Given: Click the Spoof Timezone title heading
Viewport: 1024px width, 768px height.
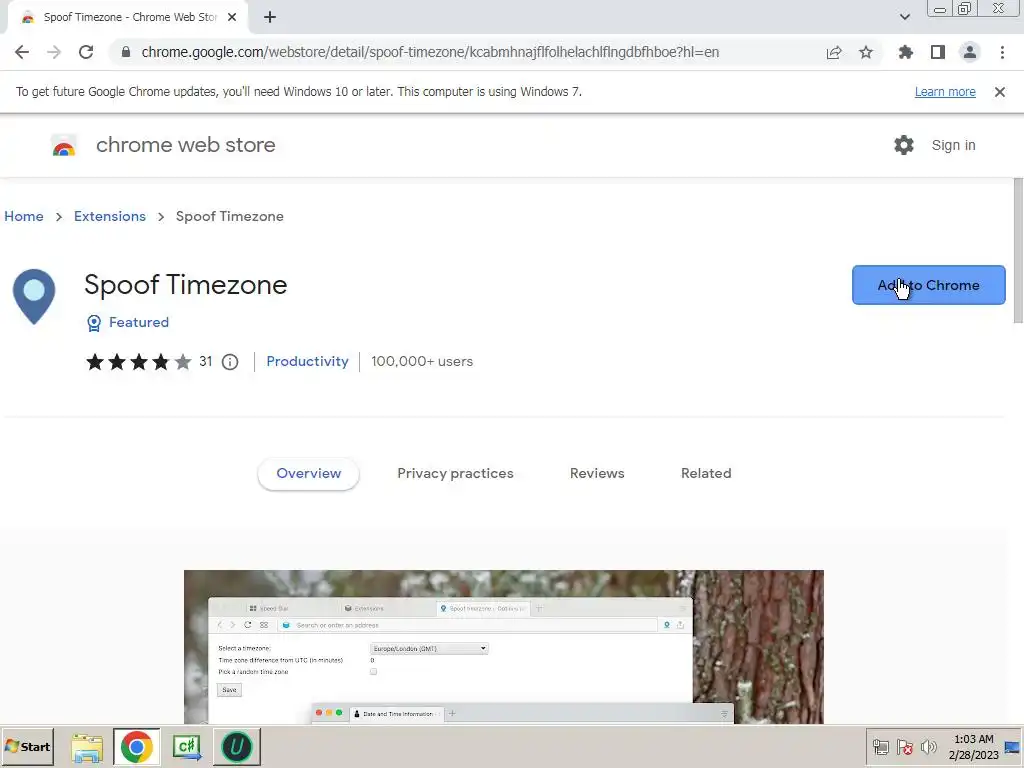Looking at the screenshot, I should tap(185, 285).
